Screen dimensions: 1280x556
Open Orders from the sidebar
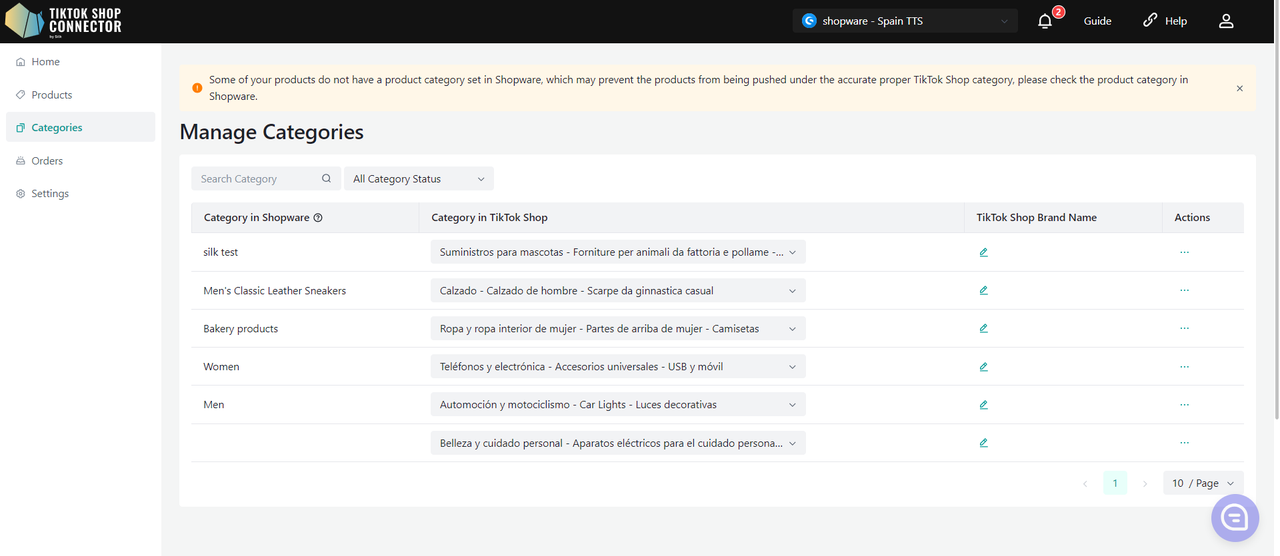47,161
